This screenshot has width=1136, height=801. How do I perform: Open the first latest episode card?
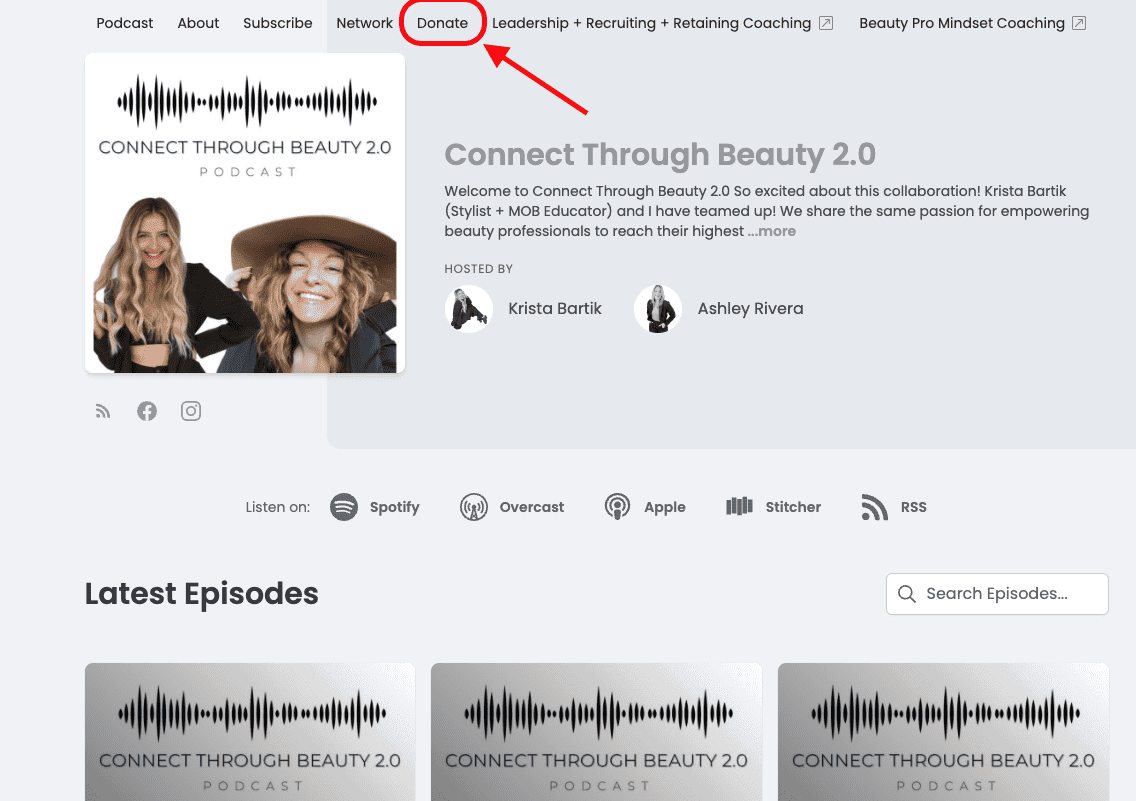pos(250,731)
